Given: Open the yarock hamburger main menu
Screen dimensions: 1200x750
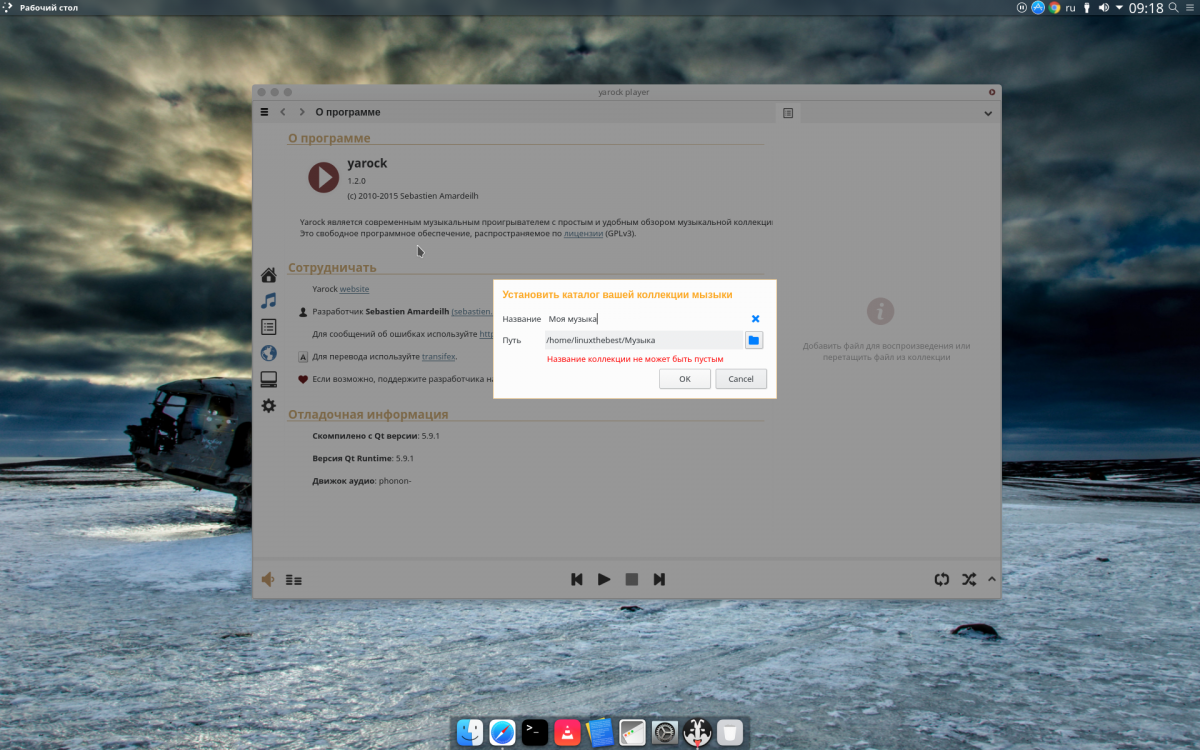Looking at the screenshot, I should coord(264,112).
